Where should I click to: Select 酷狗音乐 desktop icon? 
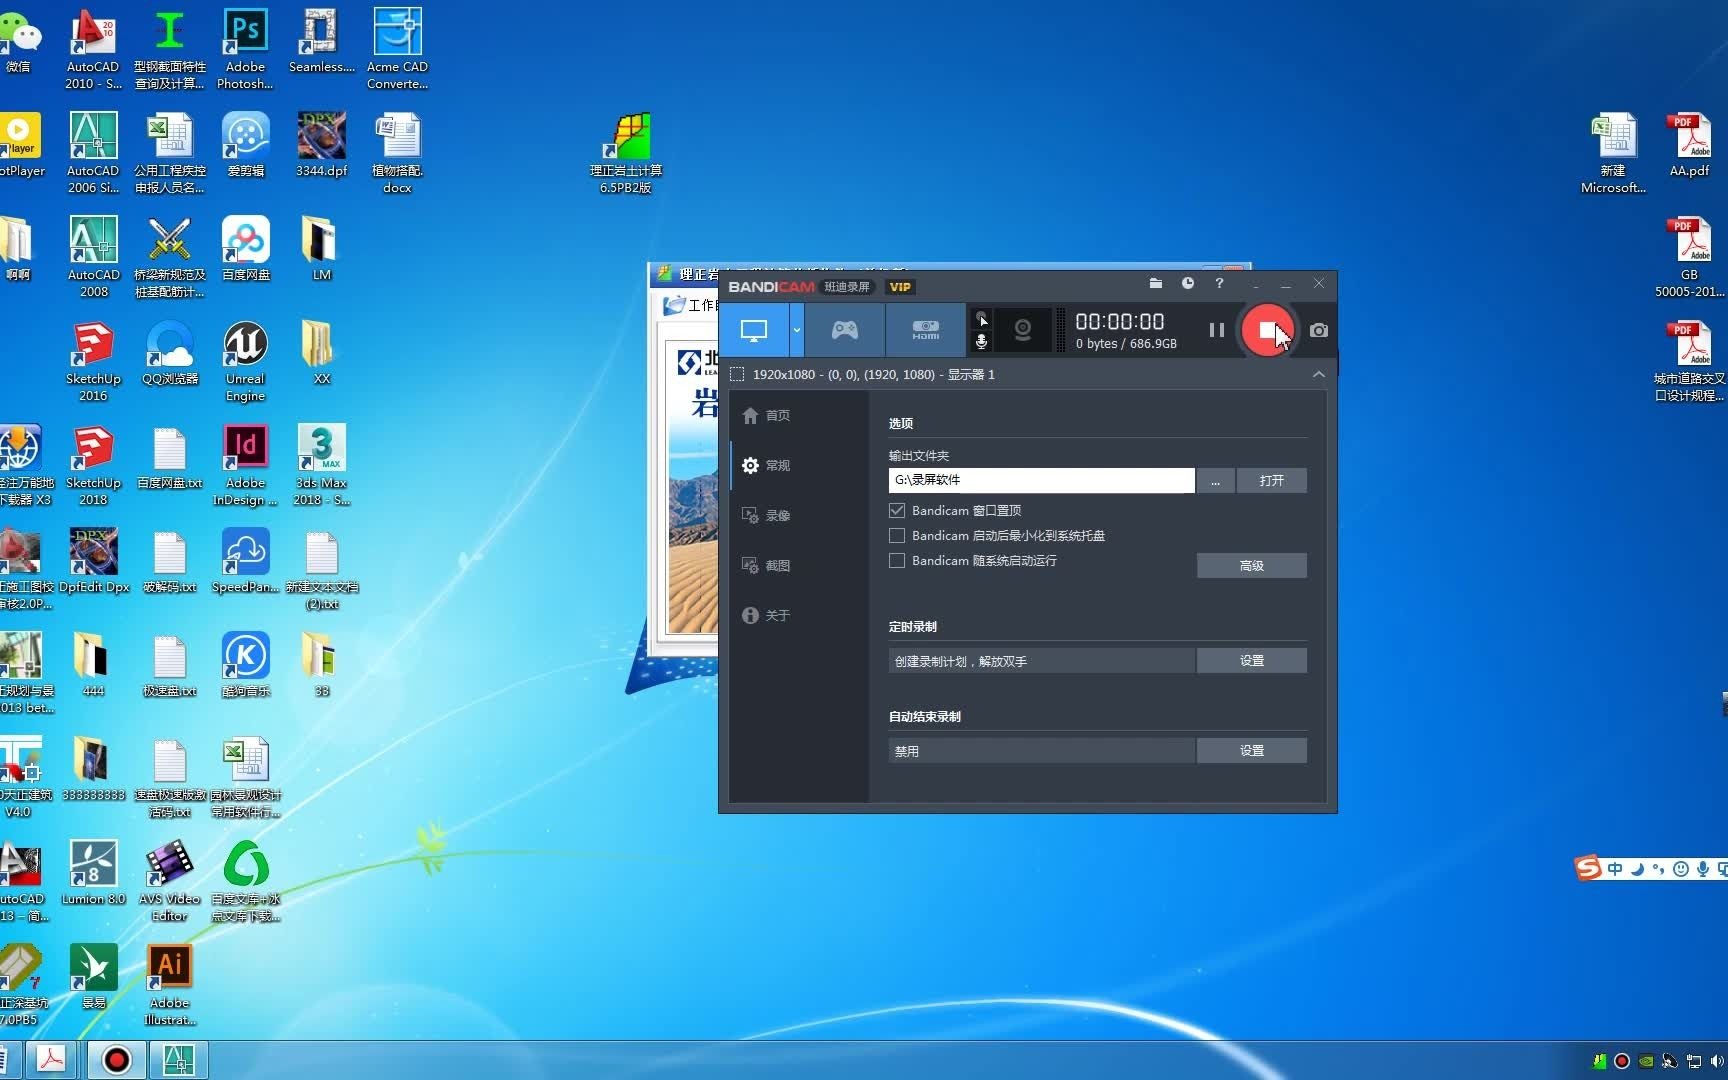pyautogui.click(x=246, y=664)
